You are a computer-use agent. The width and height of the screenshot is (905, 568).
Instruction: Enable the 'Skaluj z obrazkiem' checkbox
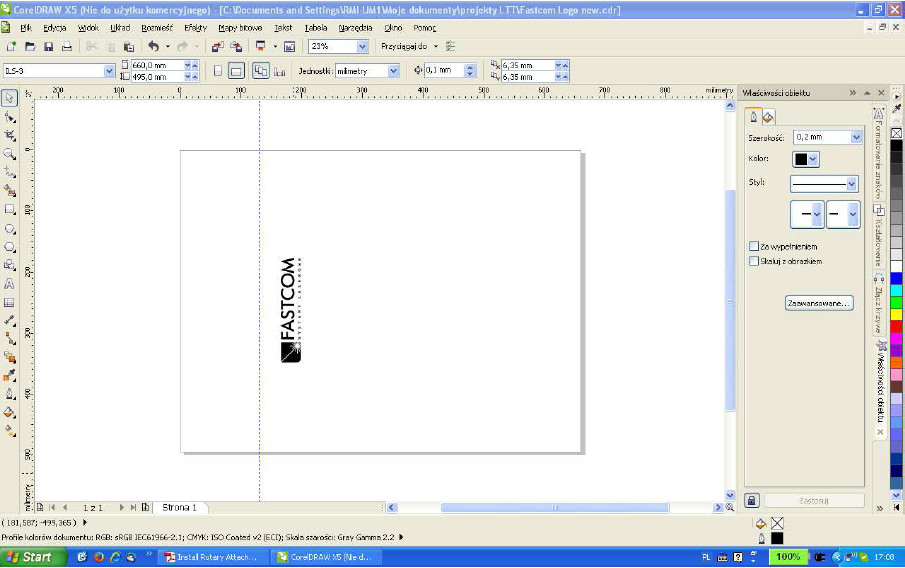(x=754, y=261)
